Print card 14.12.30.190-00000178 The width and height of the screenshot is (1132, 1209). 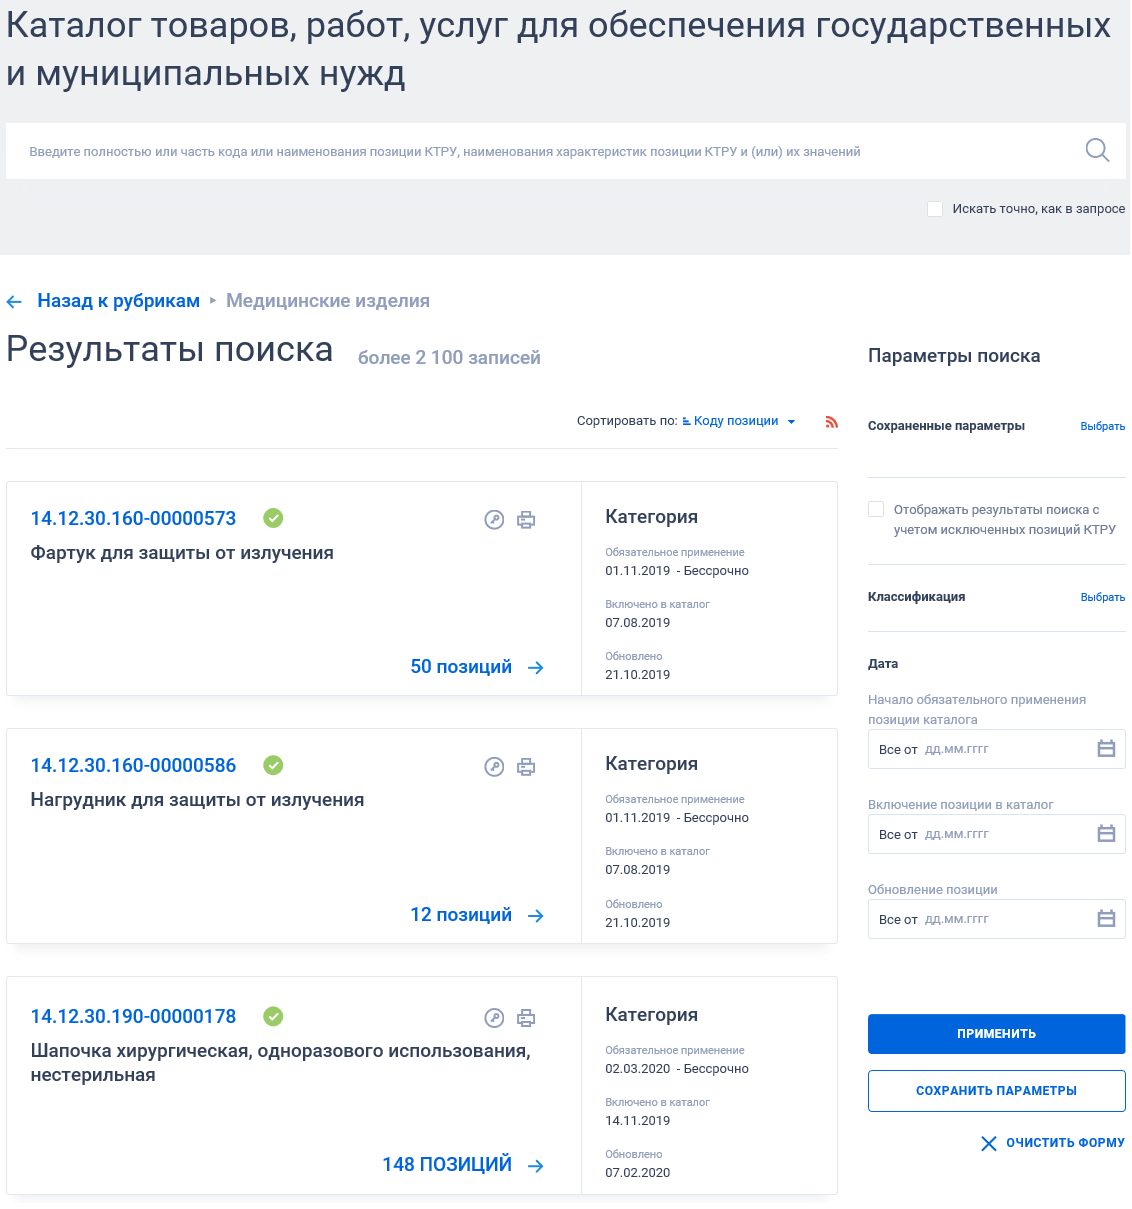[526, 1017]
